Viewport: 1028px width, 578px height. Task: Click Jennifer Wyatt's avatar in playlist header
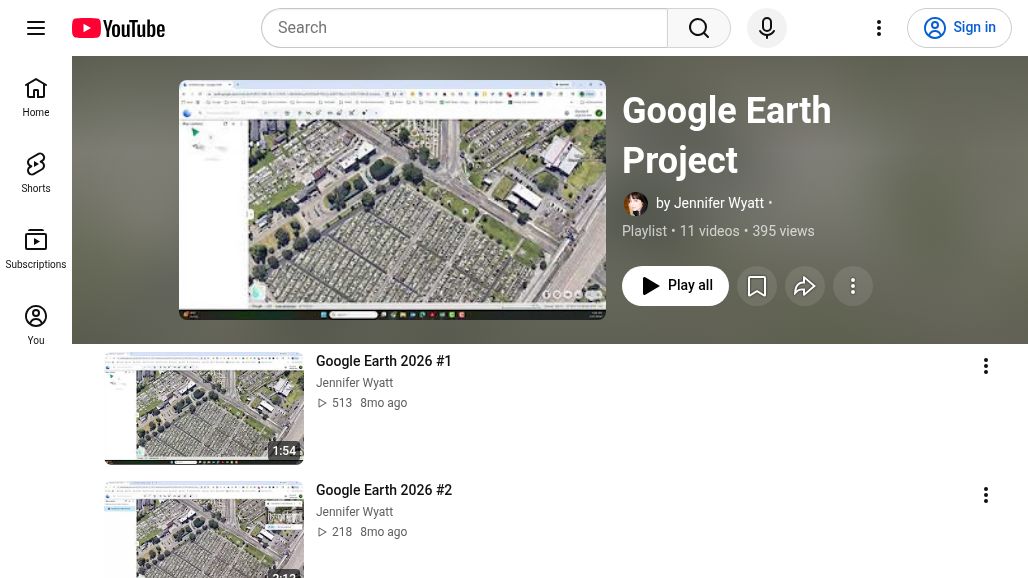635,204
